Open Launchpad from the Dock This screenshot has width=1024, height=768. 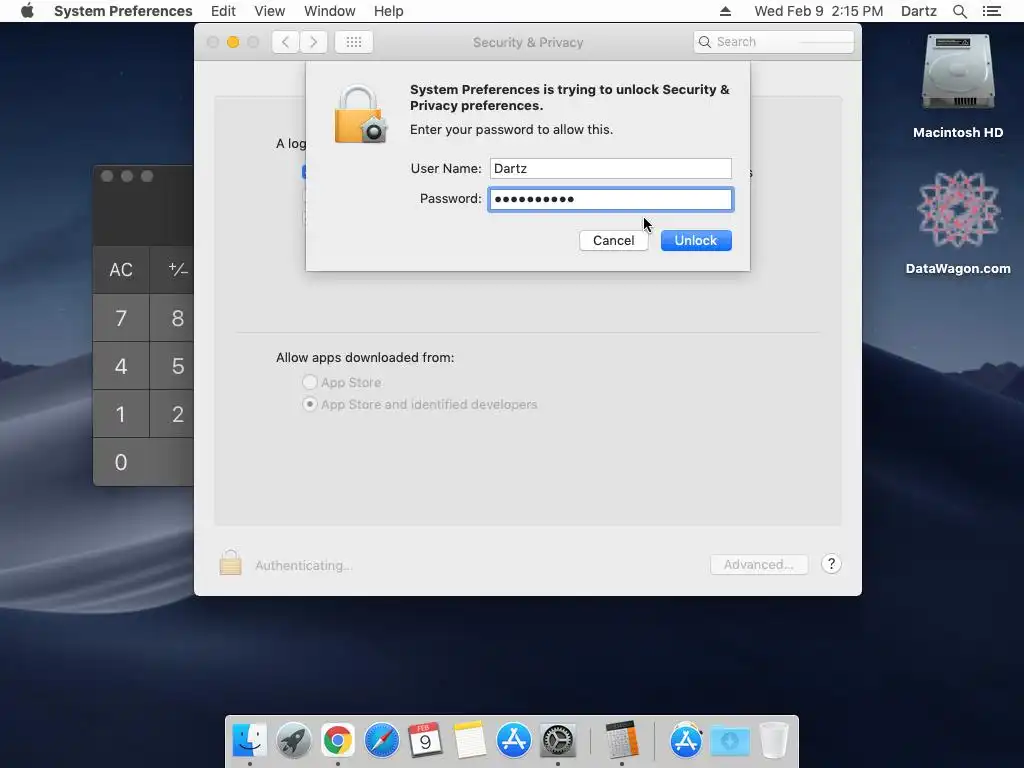click(293, 740)
